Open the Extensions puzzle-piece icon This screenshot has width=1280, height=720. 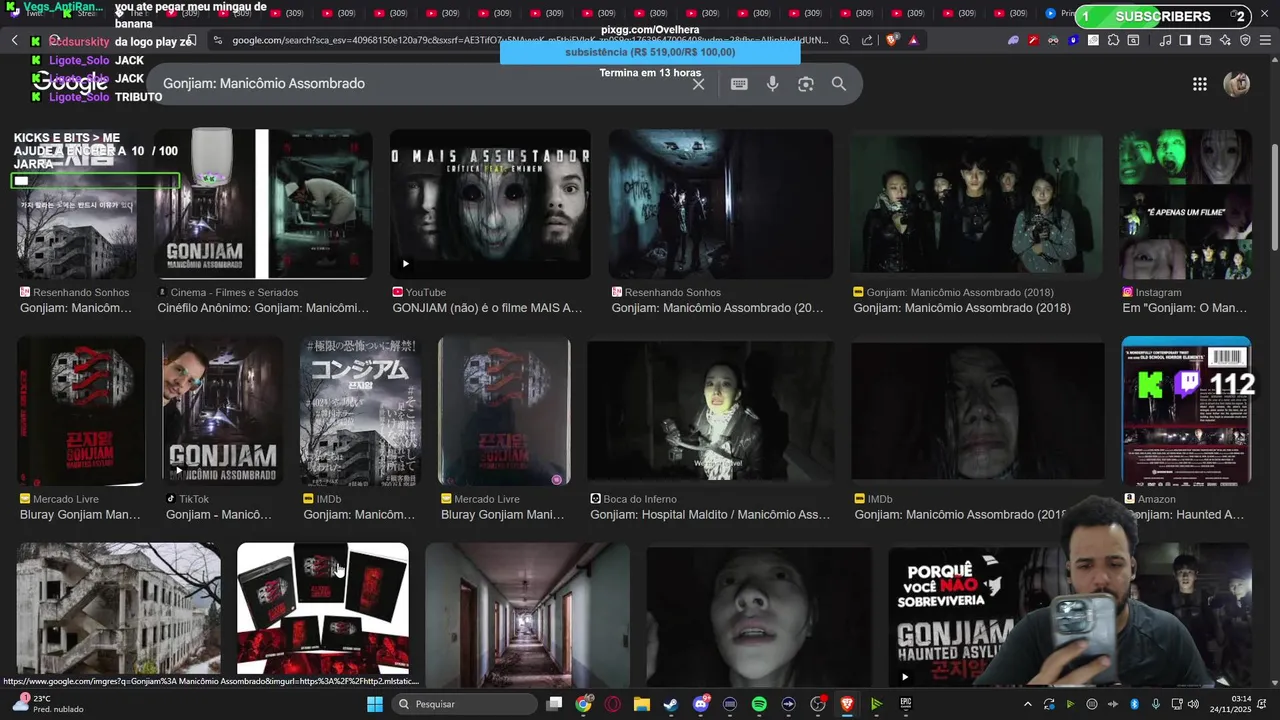pos(1113,40)
